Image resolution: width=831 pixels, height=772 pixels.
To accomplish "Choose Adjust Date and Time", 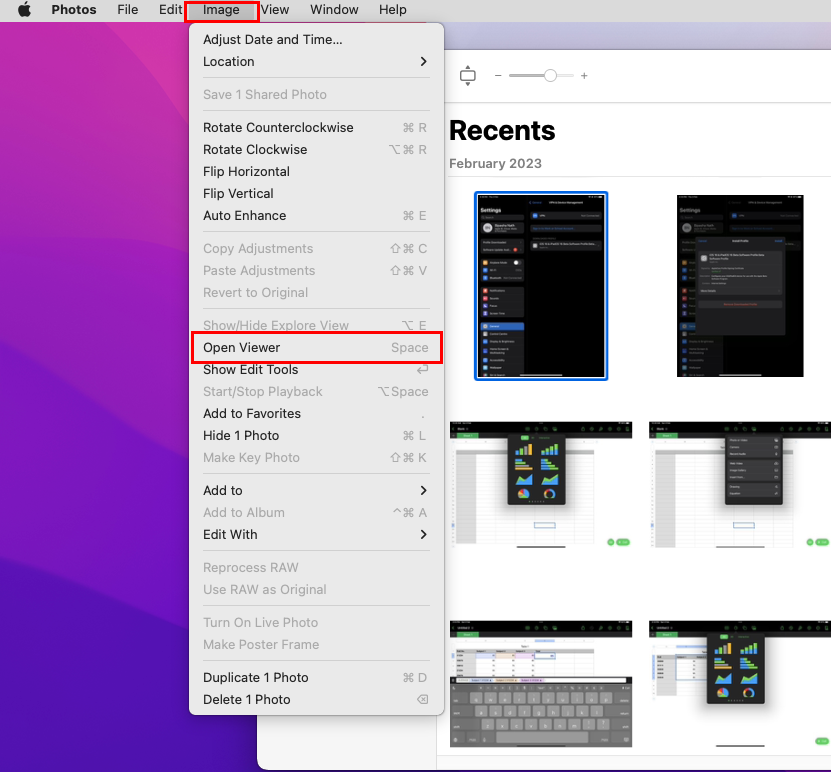I will coord(316,40).
